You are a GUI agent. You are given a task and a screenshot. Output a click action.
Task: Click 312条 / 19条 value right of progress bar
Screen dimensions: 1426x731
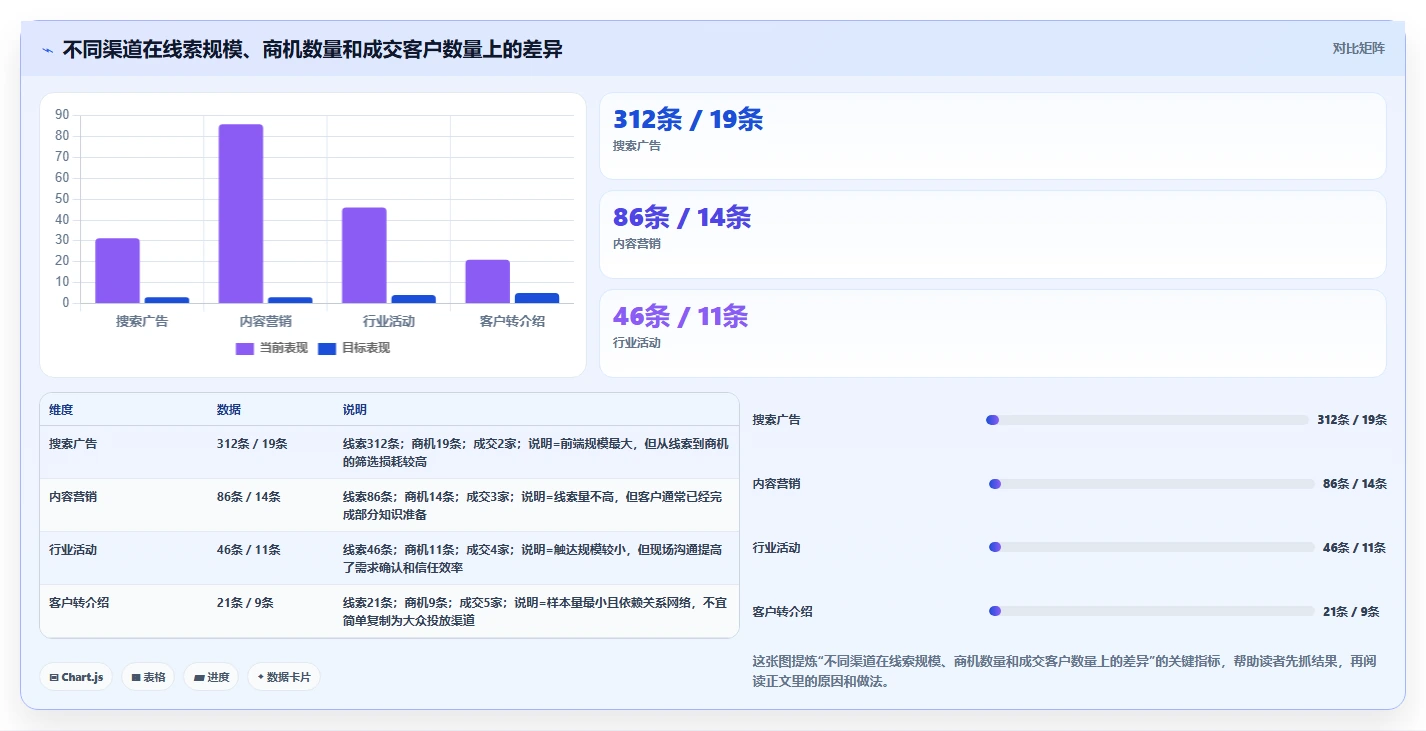click(1352, 420)
